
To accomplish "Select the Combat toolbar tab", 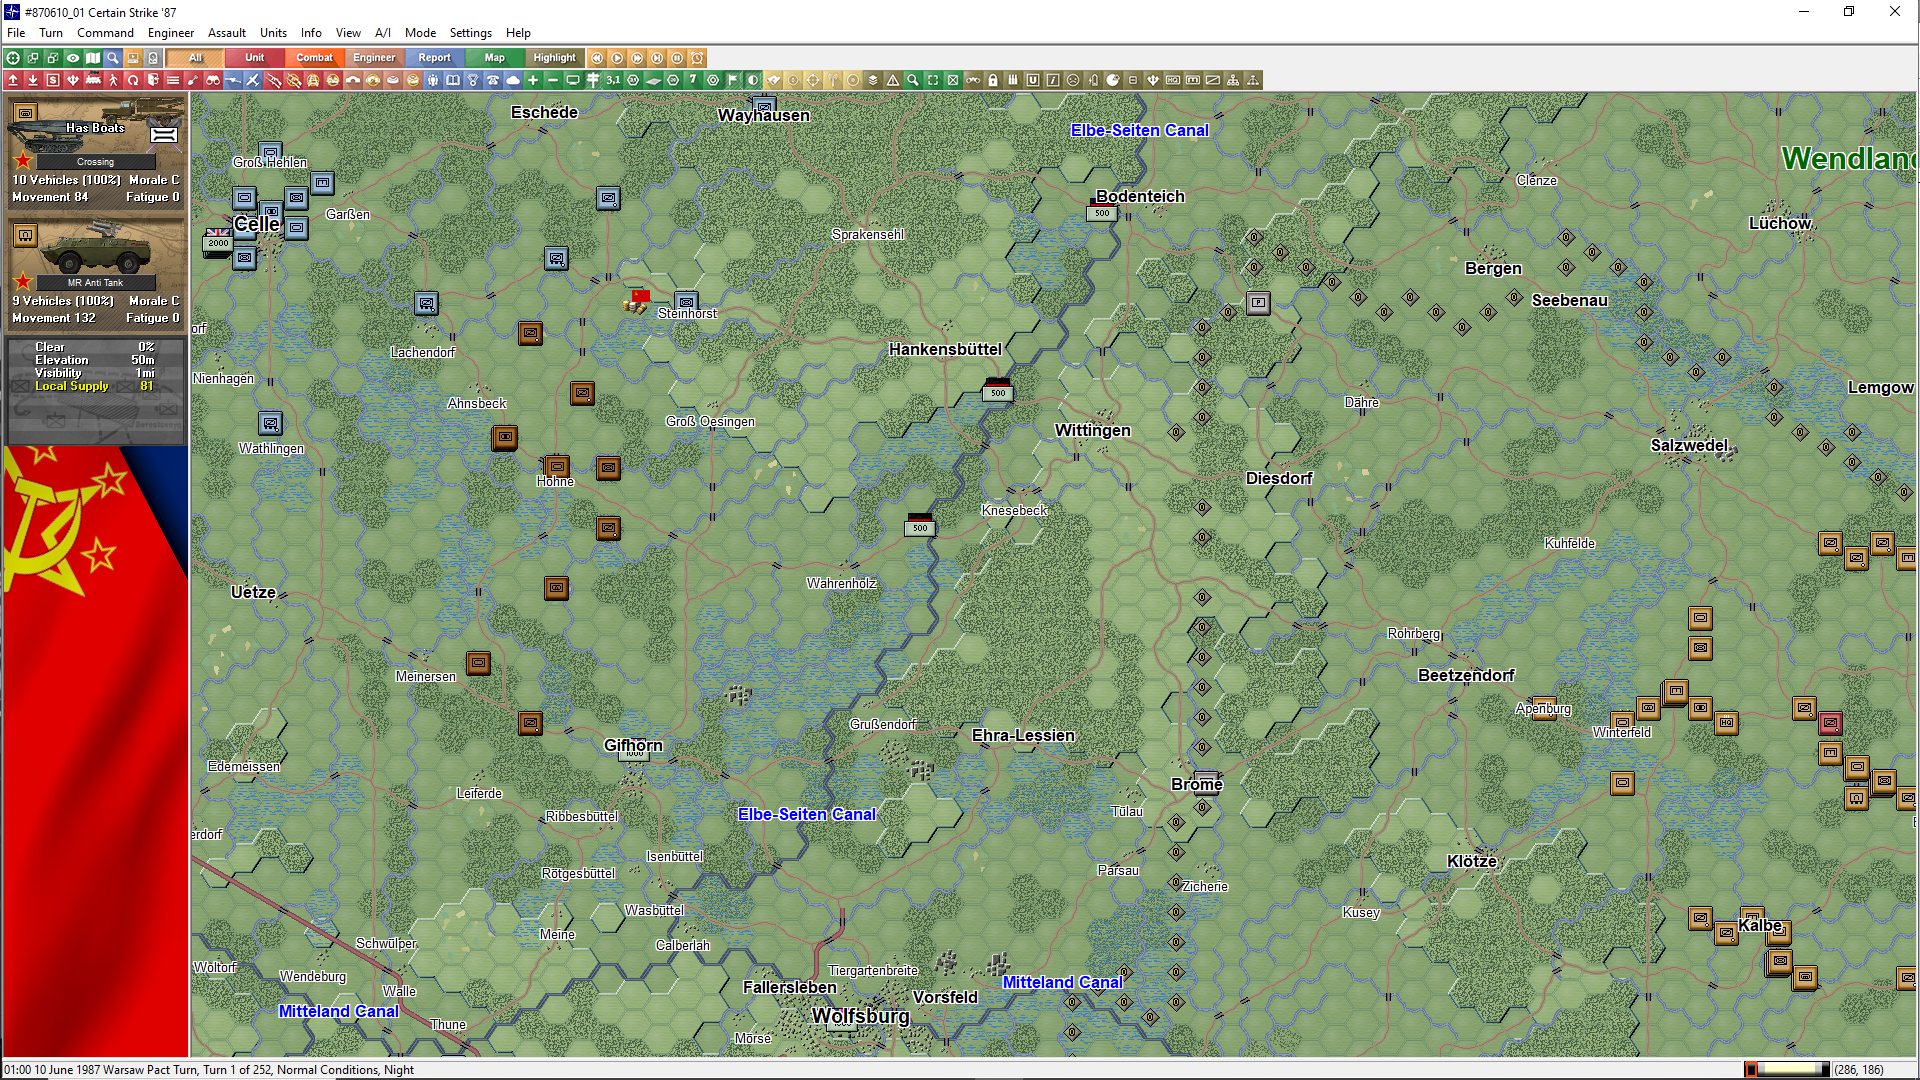I will click(314, 58).
